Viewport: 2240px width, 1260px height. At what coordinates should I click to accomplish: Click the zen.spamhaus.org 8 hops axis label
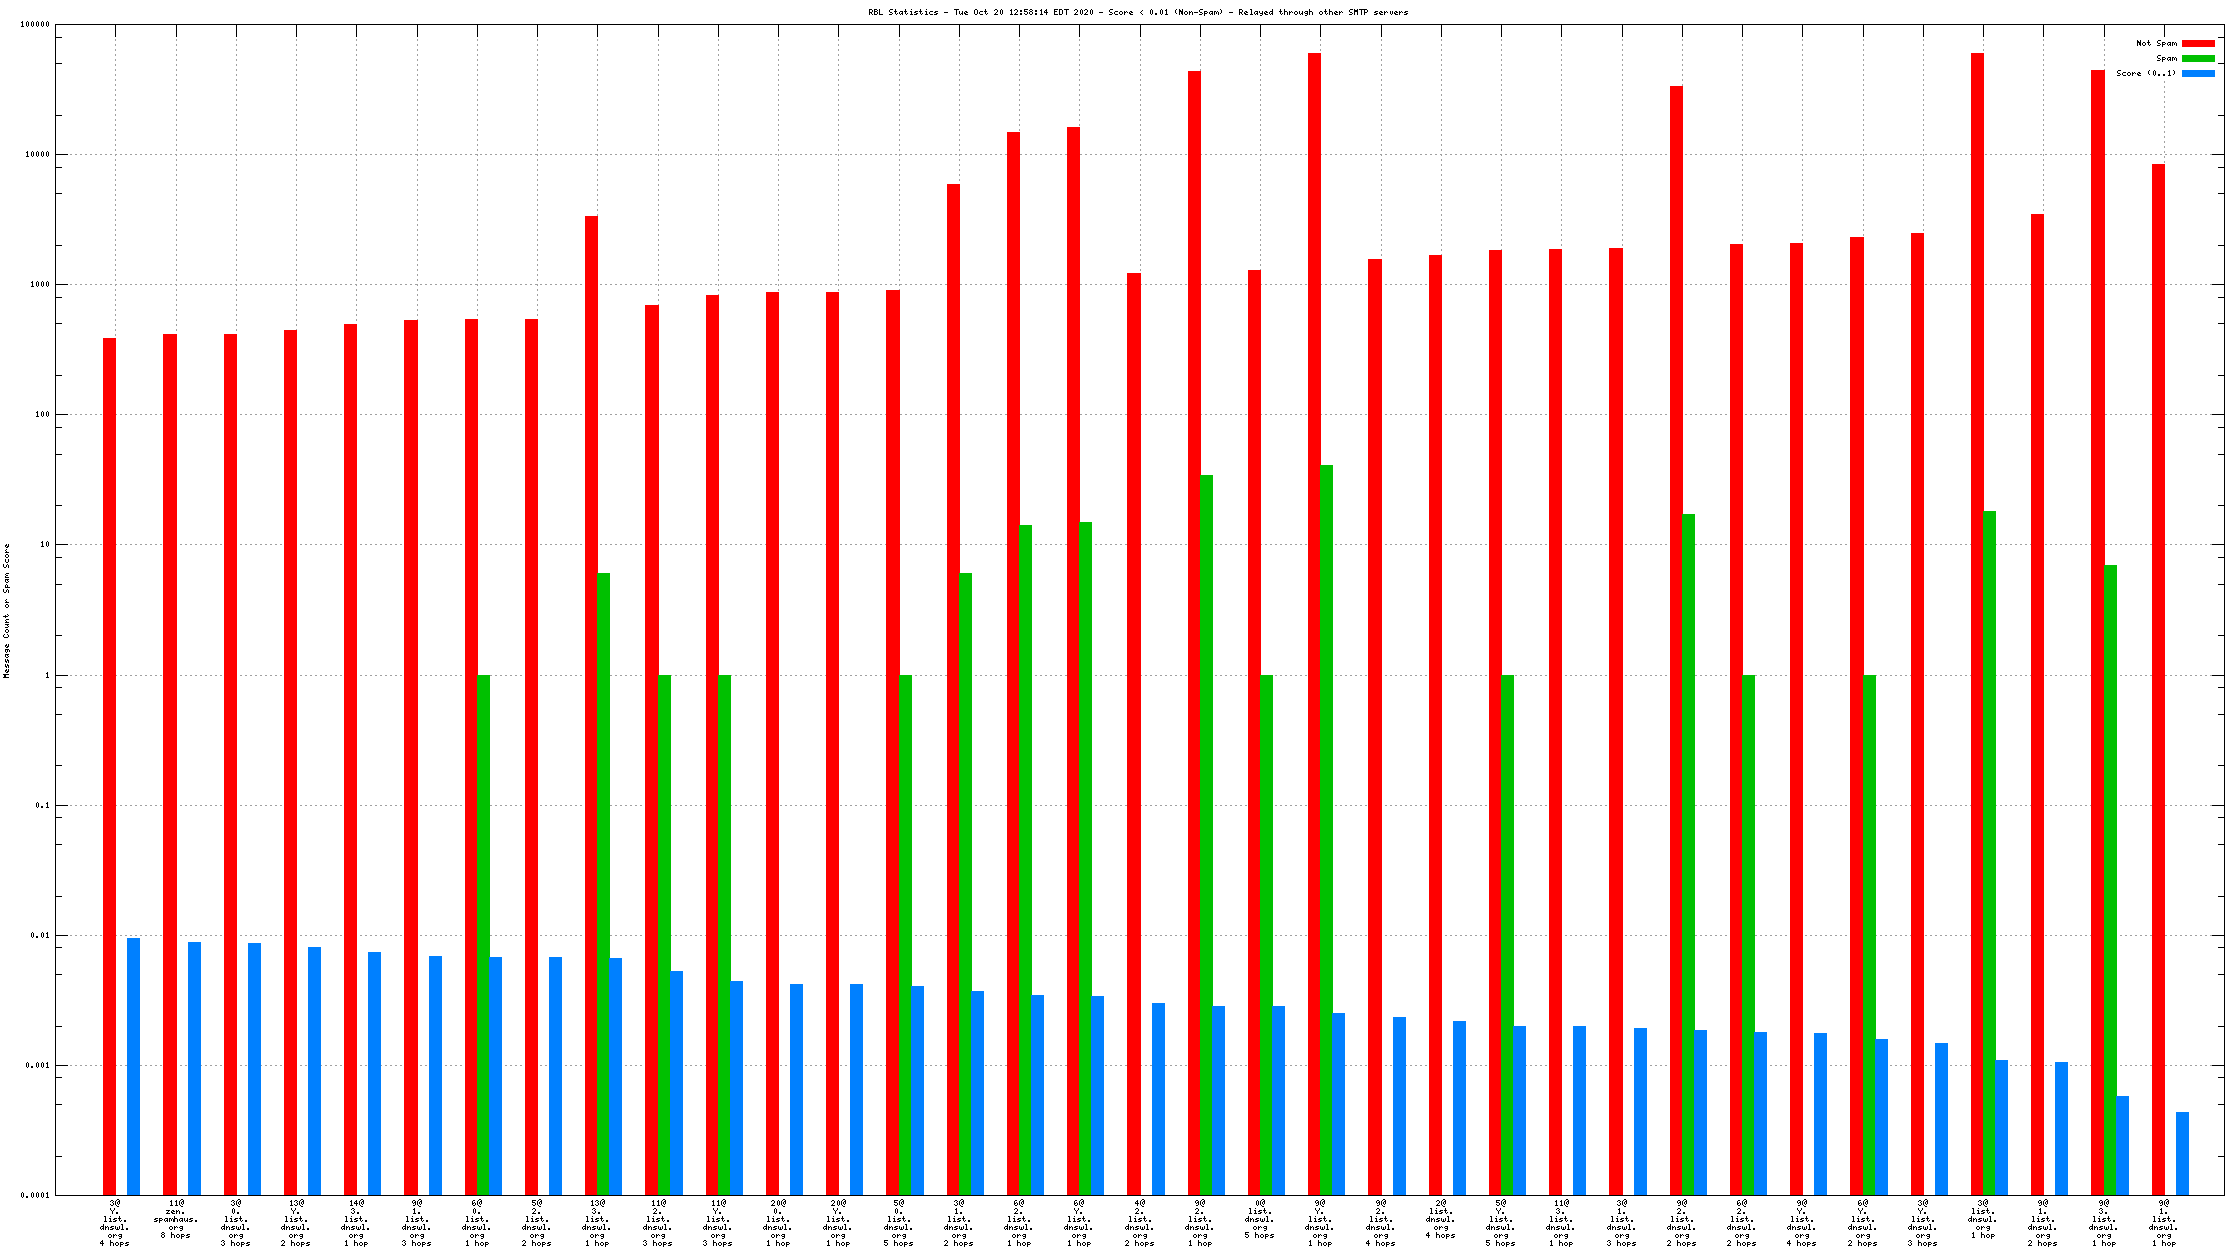point(175,1219)
